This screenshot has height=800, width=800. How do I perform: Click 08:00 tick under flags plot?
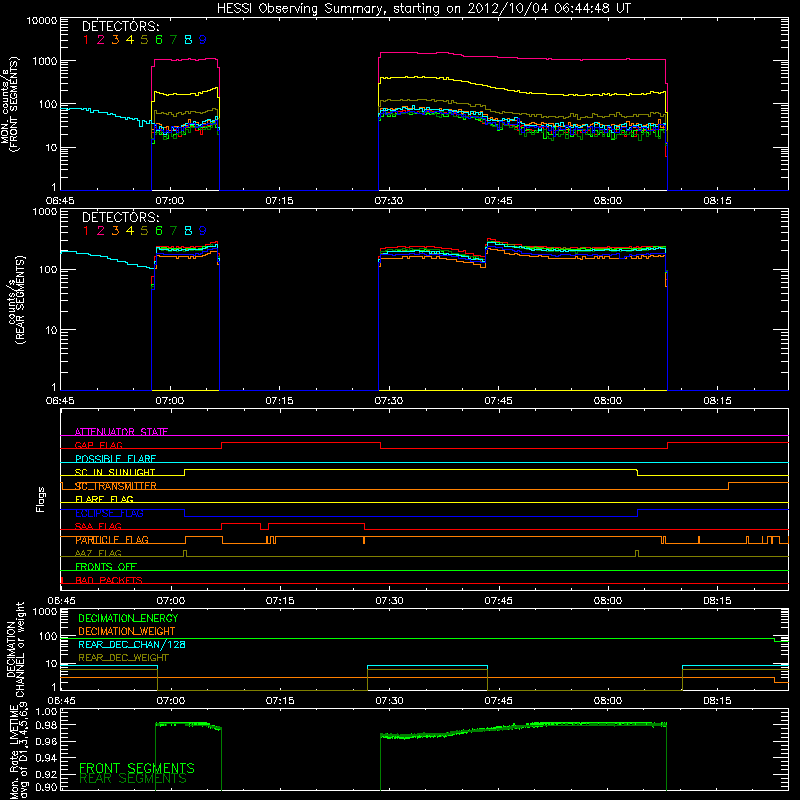click(608, 601)
